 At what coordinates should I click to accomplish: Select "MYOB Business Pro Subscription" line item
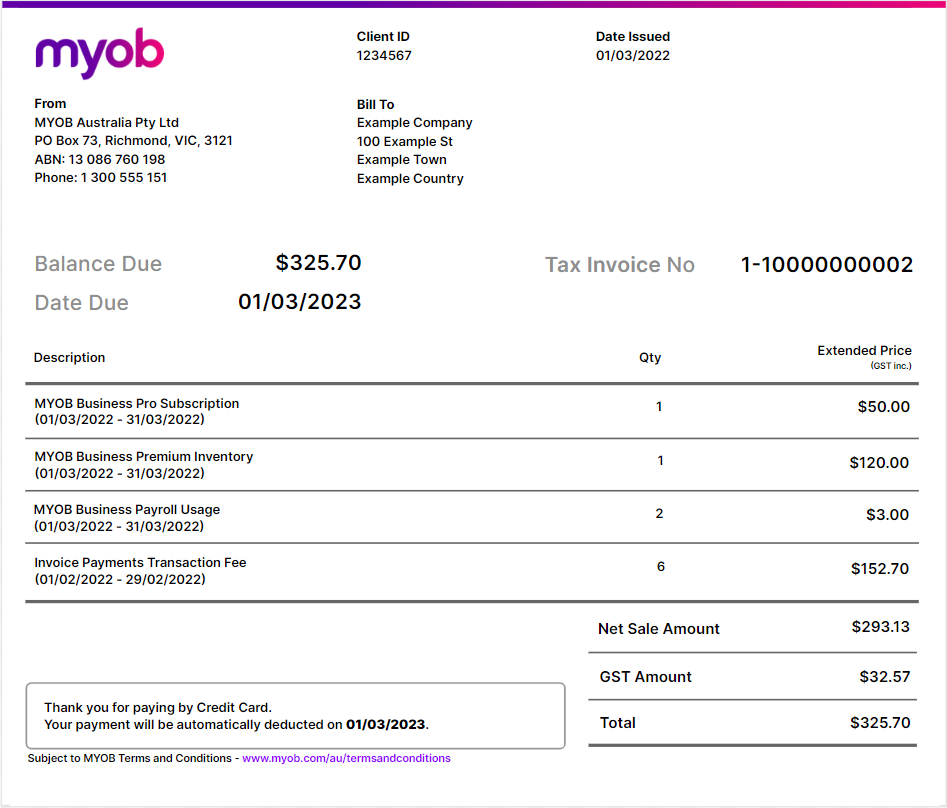pyautogui.click(x=136, y=403)
